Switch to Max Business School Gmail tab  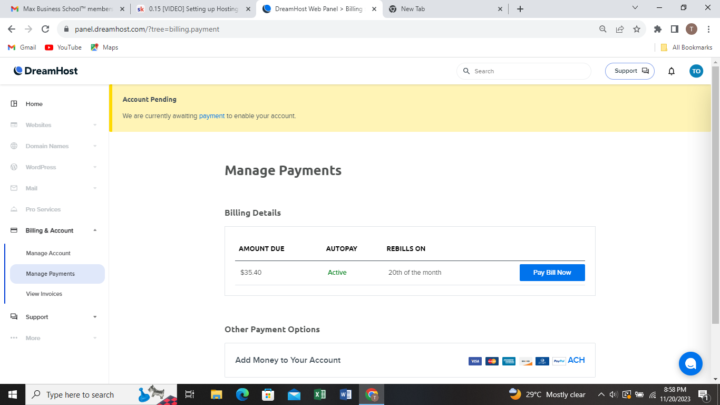(67, 9)
